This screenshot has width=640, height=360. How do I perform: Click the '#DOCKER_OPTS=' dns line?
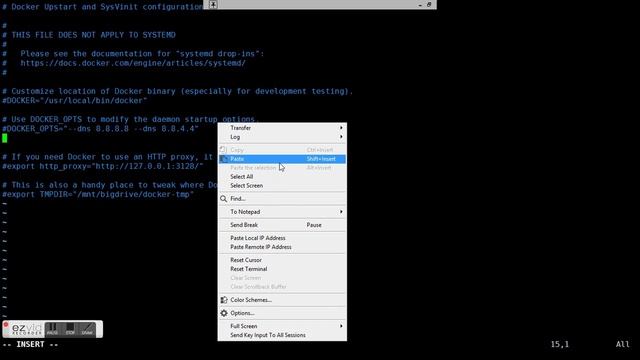(100, 129)
